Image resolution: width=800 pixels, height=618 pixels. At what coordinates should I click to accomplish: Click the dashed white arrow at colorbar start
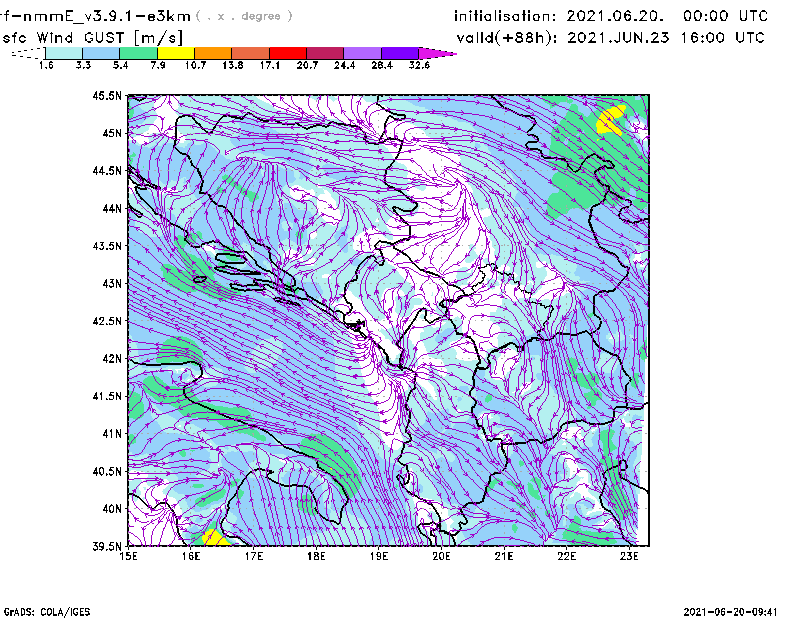[x=26, y=52]
